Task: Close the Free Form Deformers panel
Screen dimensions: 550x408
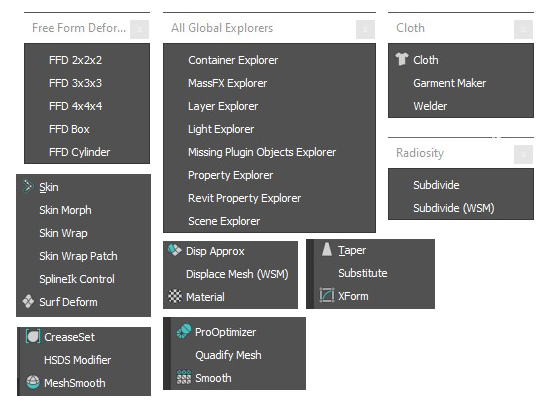Action: 140,29
